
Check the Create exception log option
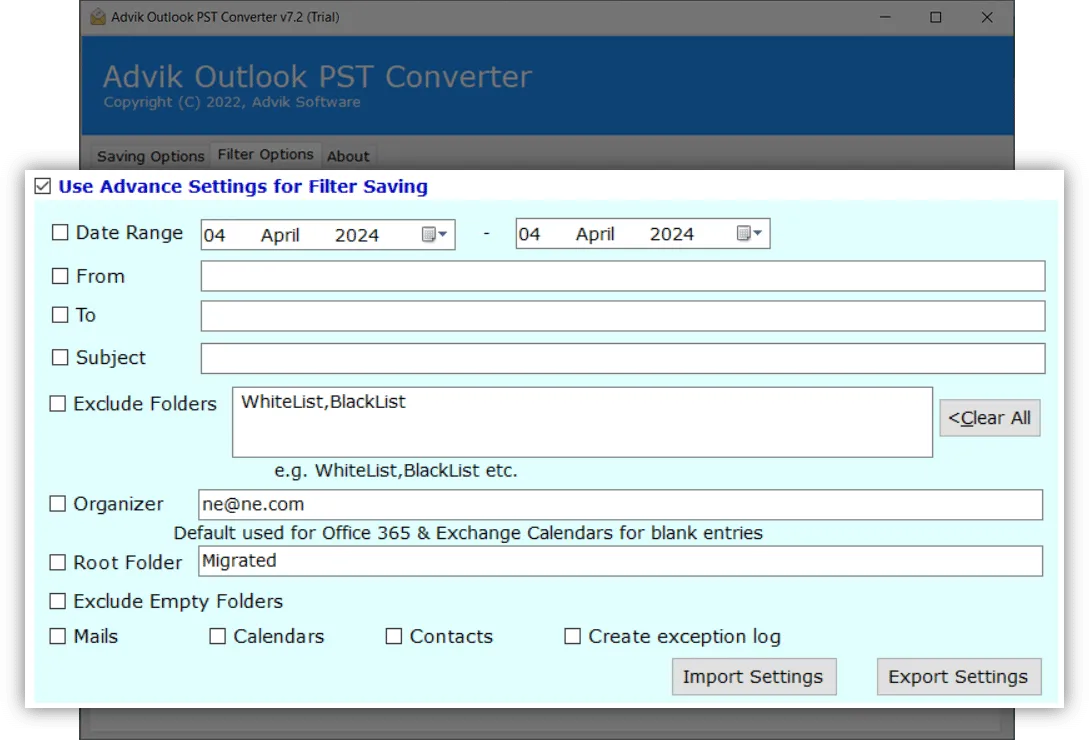(x=572, y=636)
